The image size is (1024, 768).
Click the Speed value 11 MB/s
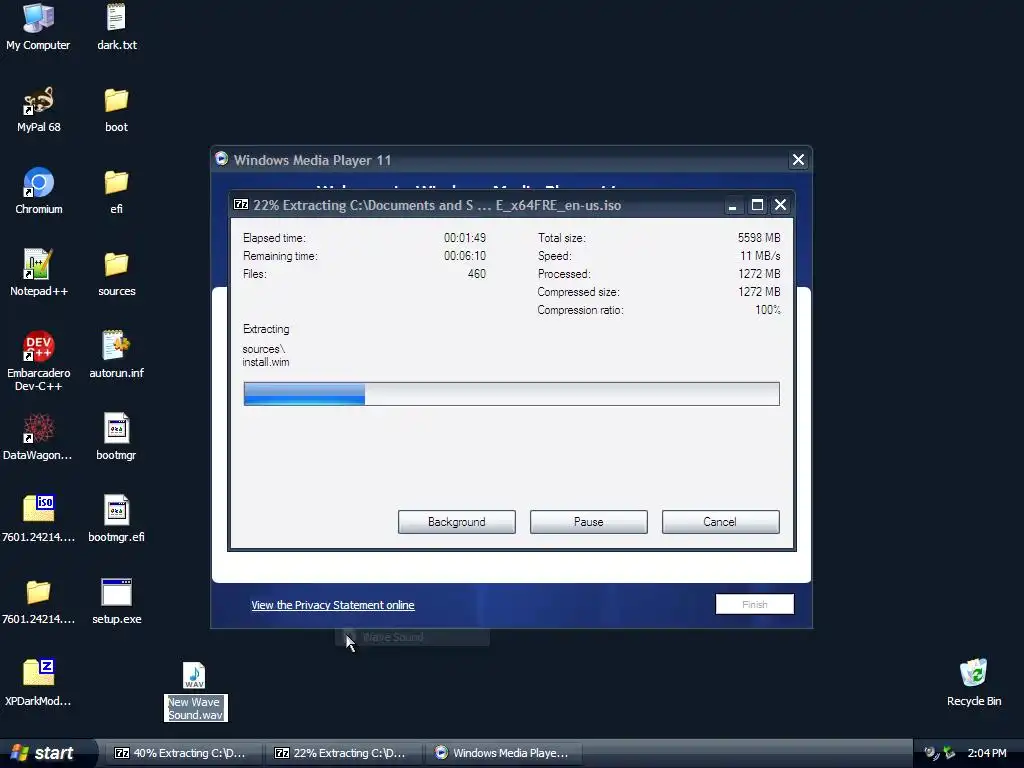click(x=760, y=256)
